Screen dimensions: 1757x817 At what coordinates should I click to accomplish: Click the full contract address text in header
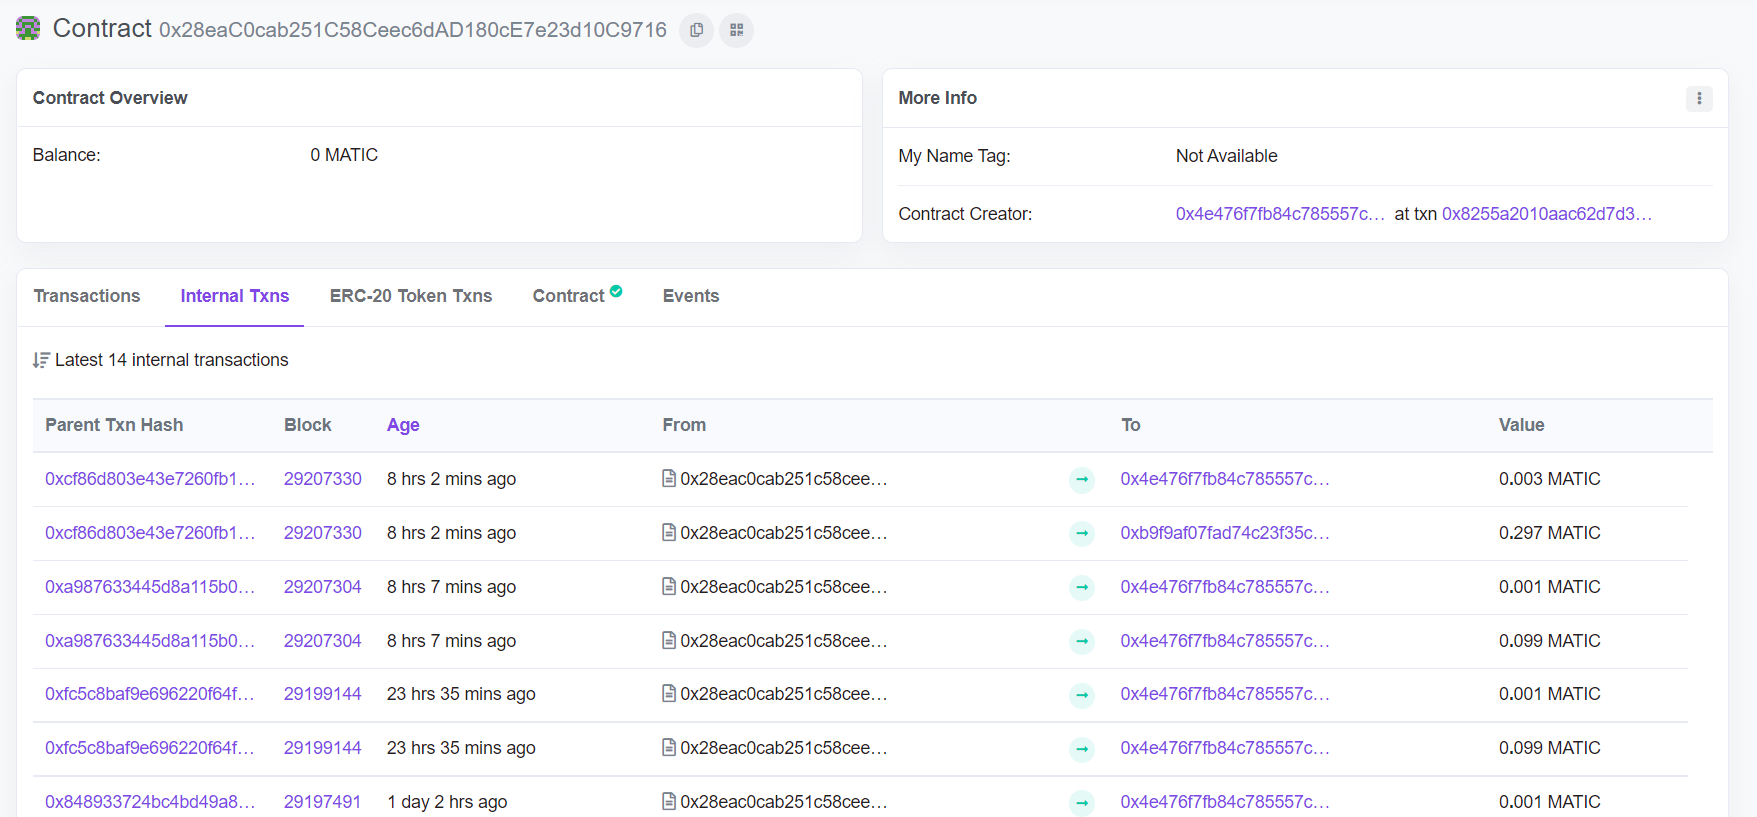click(x=413, y=30)
